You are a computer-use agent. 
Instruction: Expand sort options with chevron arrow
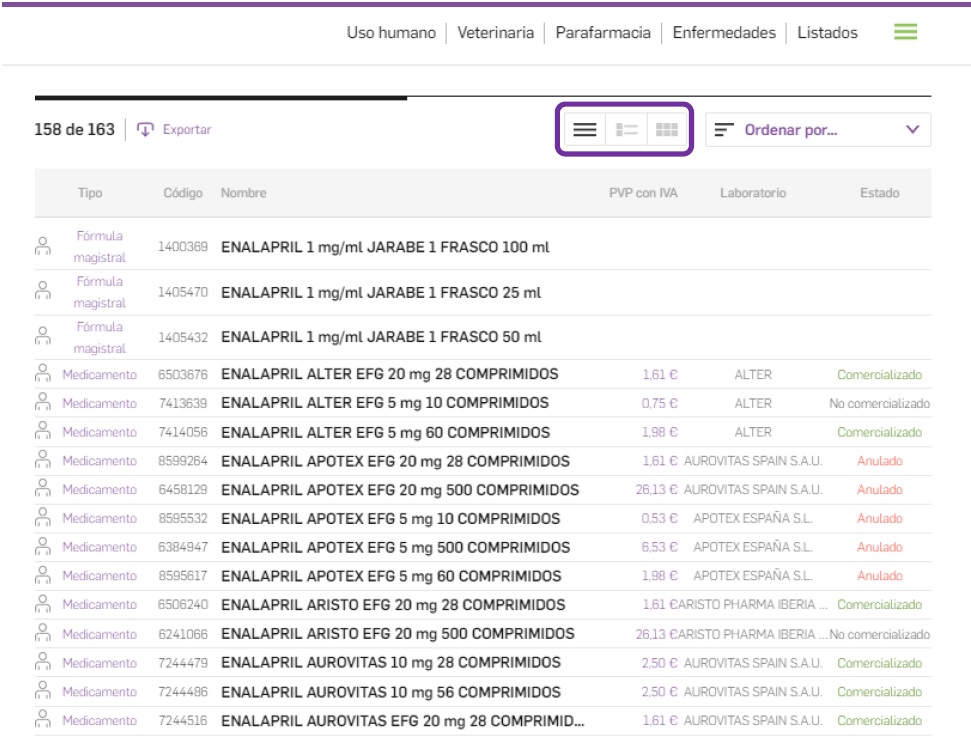[911, 130]
